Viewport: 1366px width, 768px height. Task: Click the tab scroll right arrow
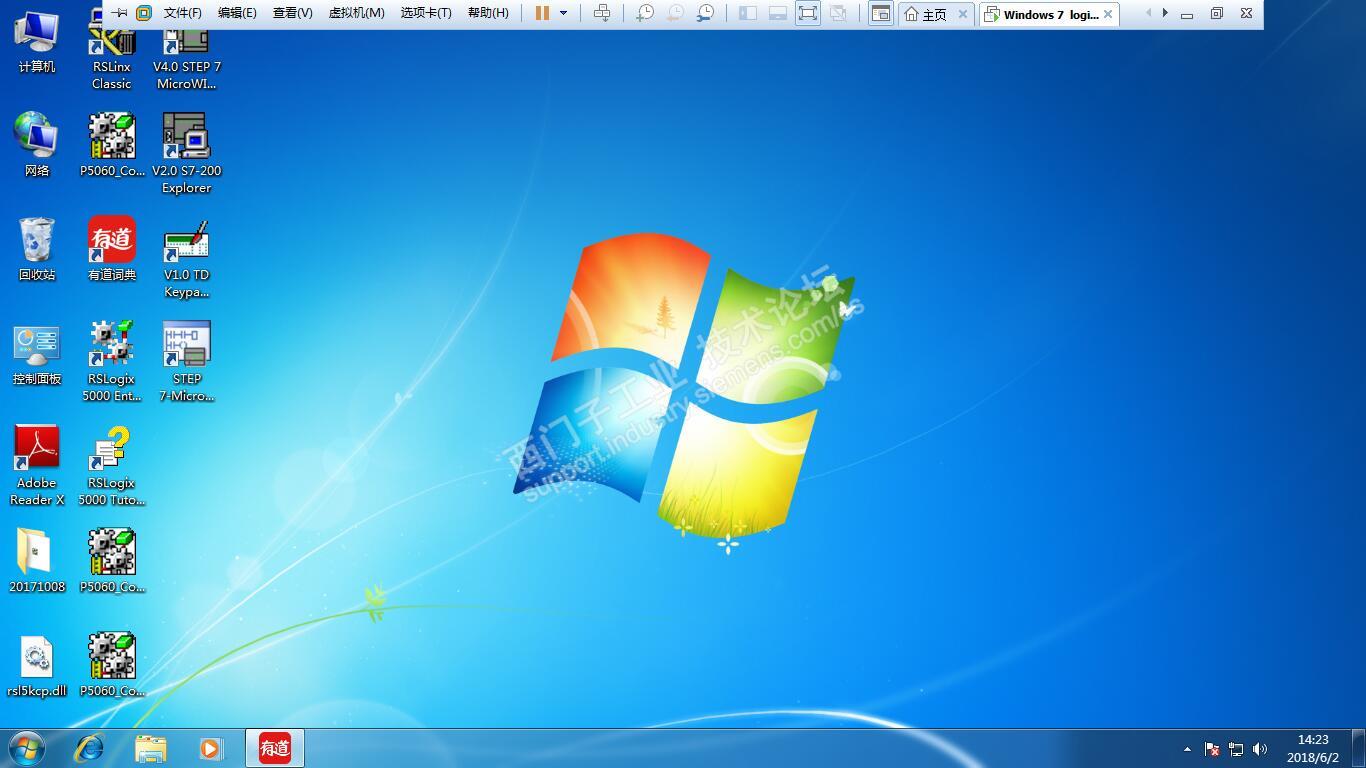(x=1165, y=13)
